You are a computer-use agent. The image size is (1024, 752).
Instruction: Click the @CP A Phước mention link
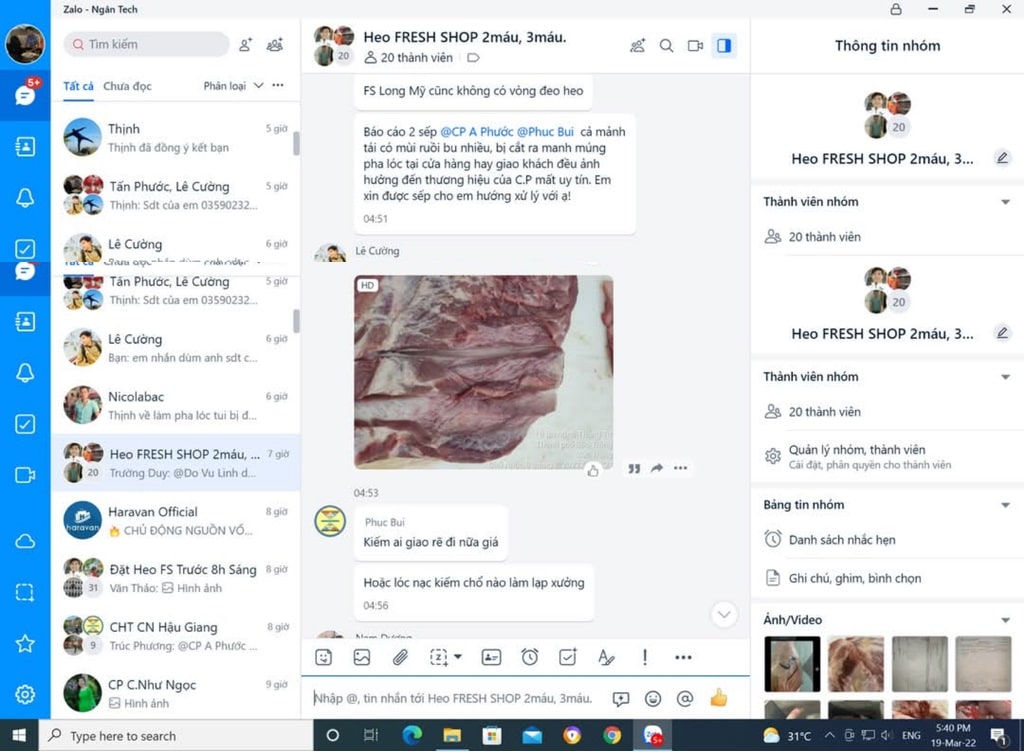pyautogui.click(x=477, y=132)
